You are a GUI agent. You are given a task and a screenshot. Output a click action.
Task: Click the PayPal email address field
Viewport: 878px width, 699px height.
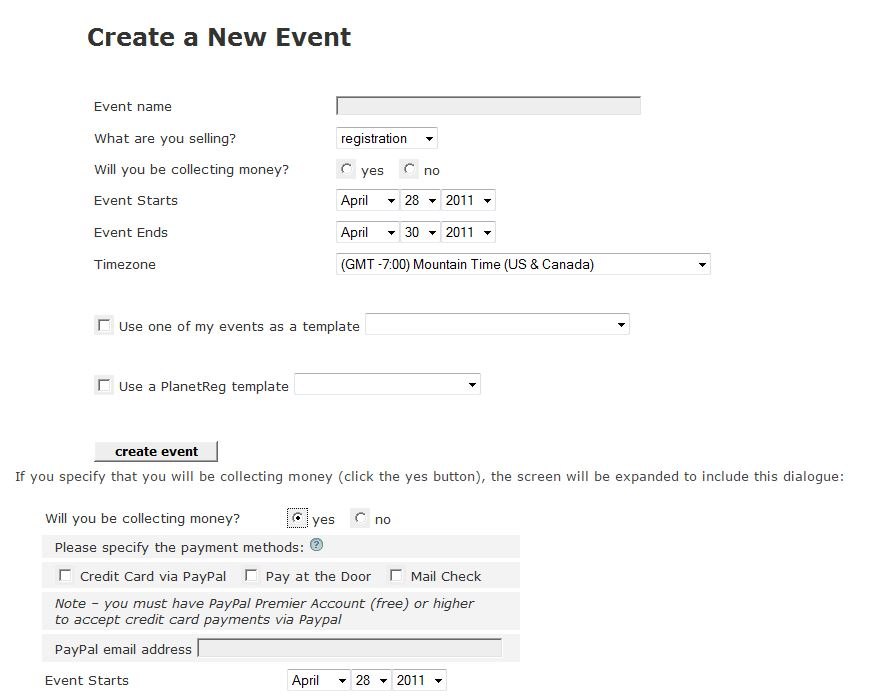352,648
